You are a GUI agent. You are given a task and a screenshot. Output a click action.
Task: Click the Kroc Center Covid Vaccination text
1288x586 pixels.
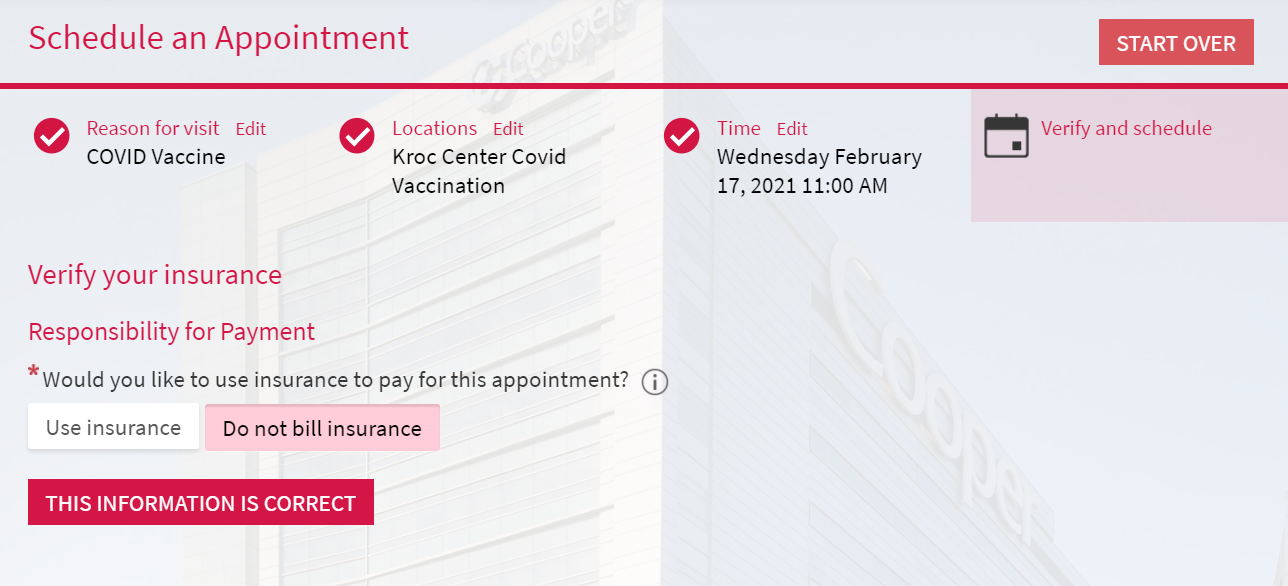click(479, 171)
